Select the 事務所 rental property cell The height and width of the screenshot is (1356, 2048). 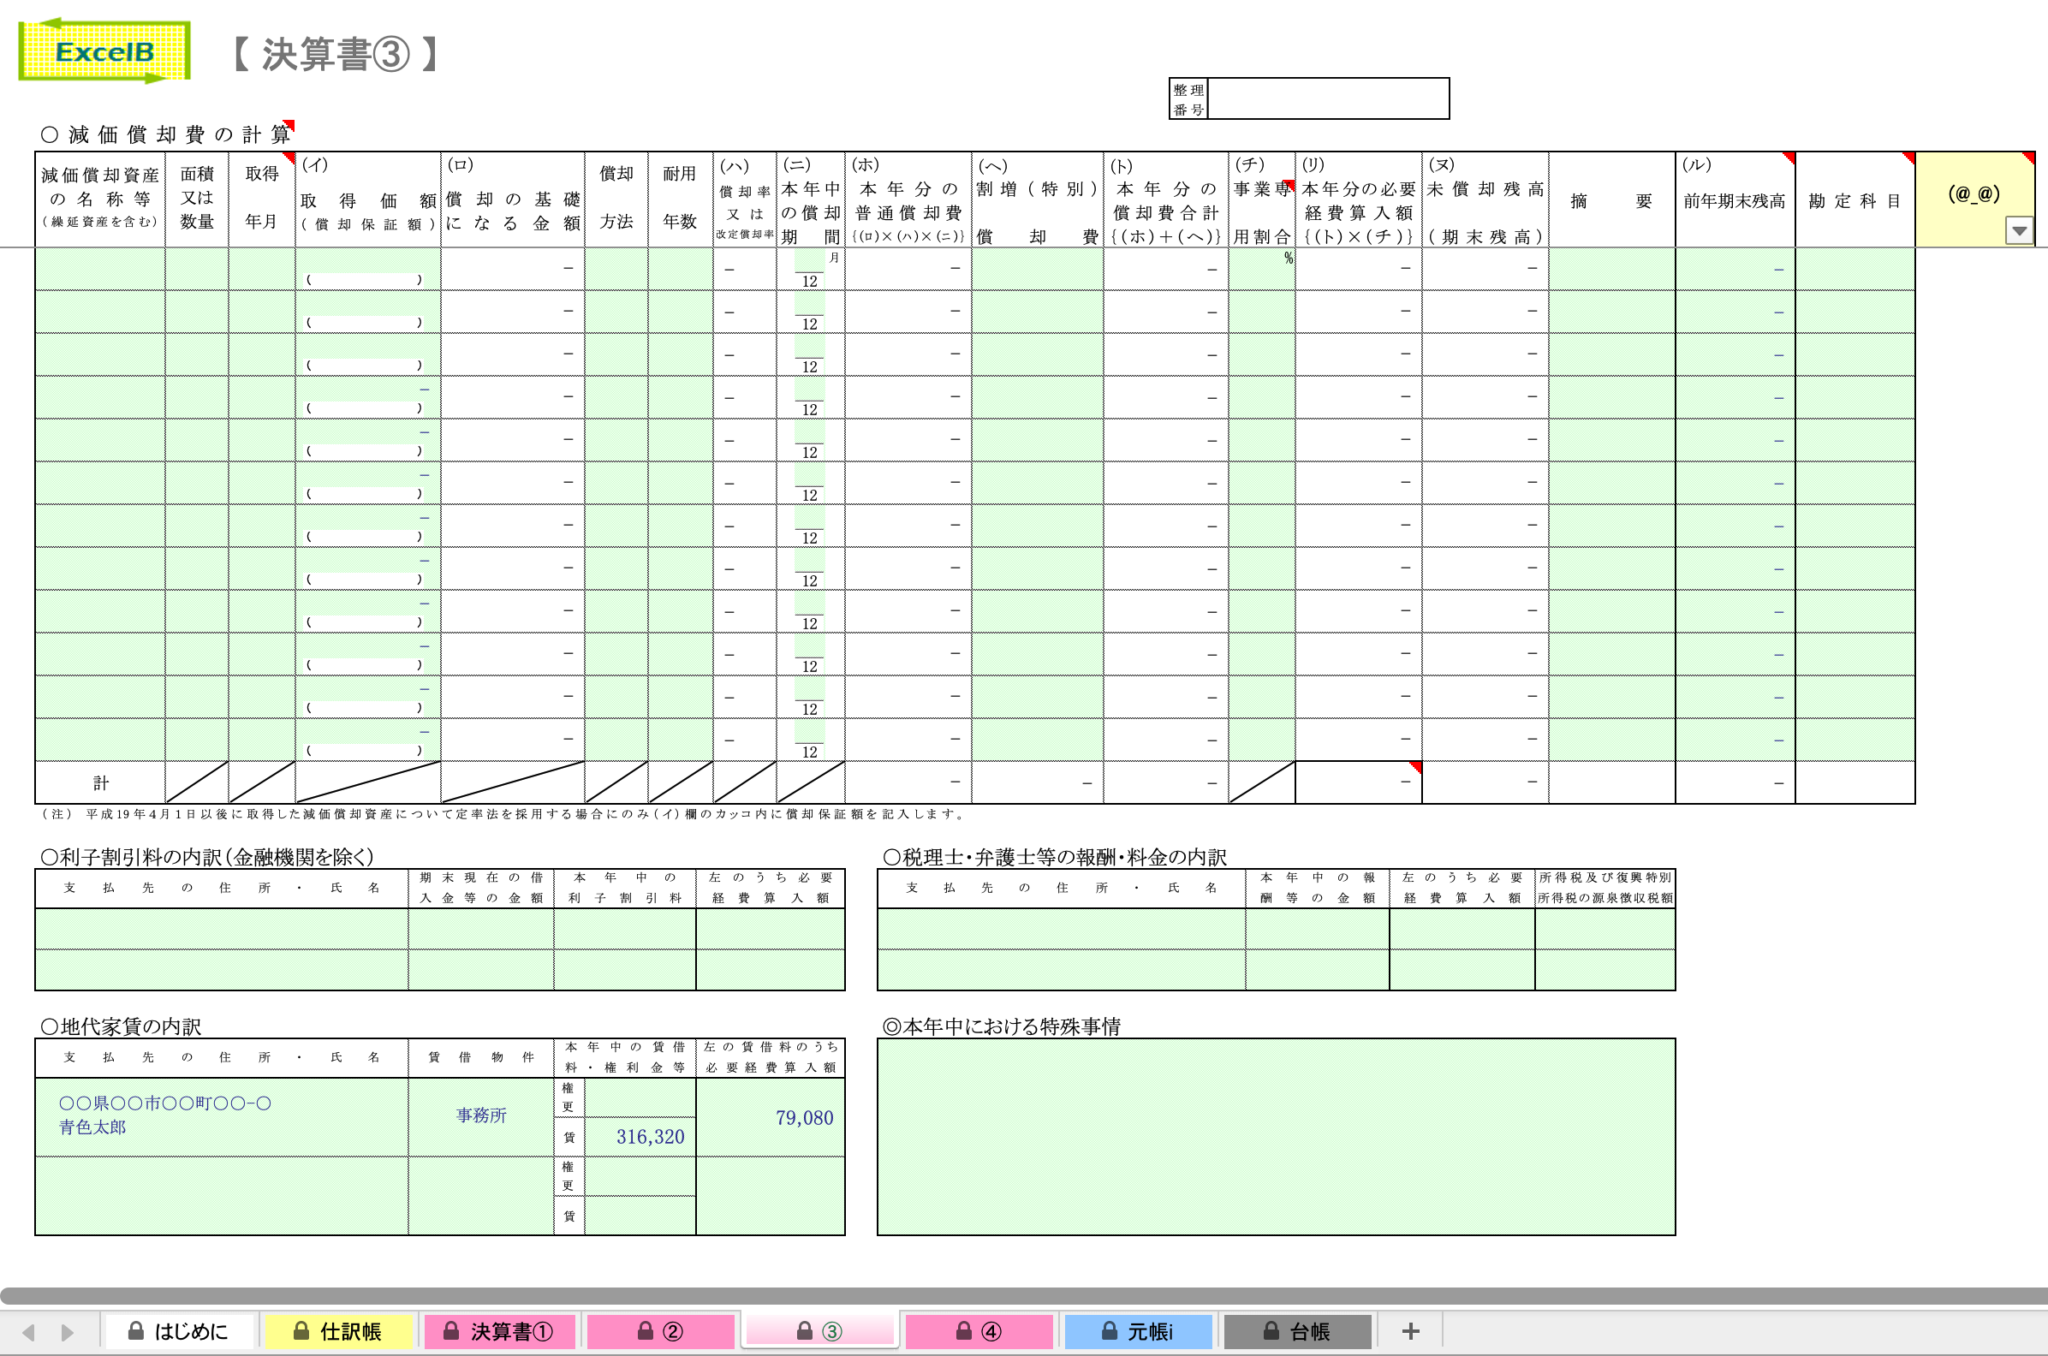(x=482, y=1117)
